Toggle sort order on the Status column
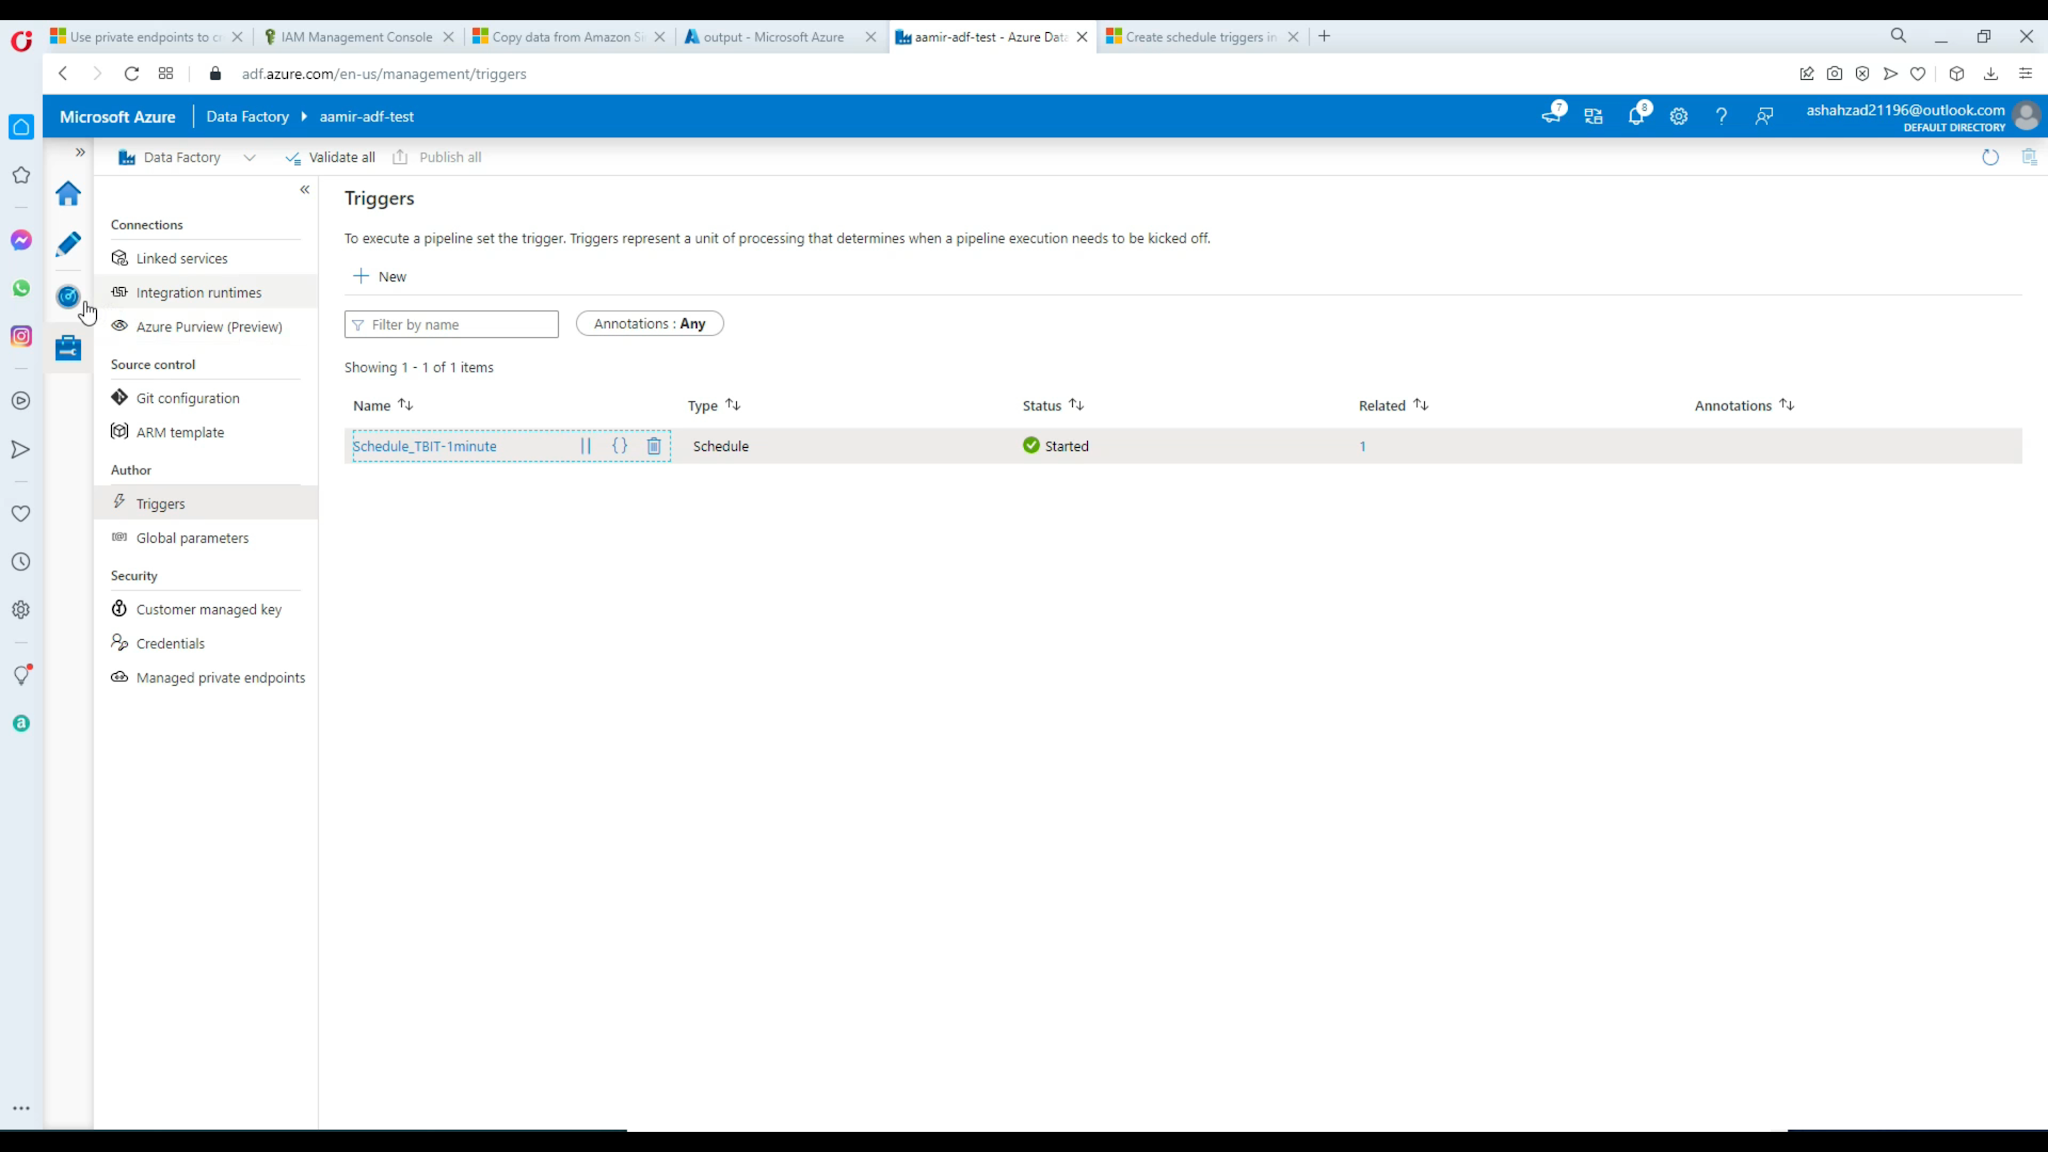 pos(1077,405)
